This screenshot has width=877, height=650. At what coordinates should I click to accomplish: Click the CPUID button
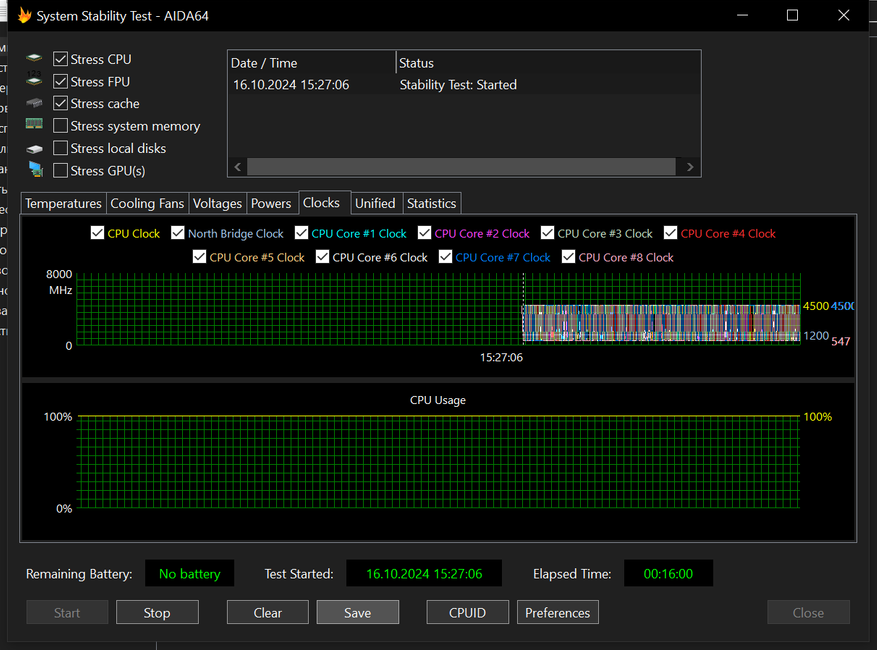pos(467,613)
